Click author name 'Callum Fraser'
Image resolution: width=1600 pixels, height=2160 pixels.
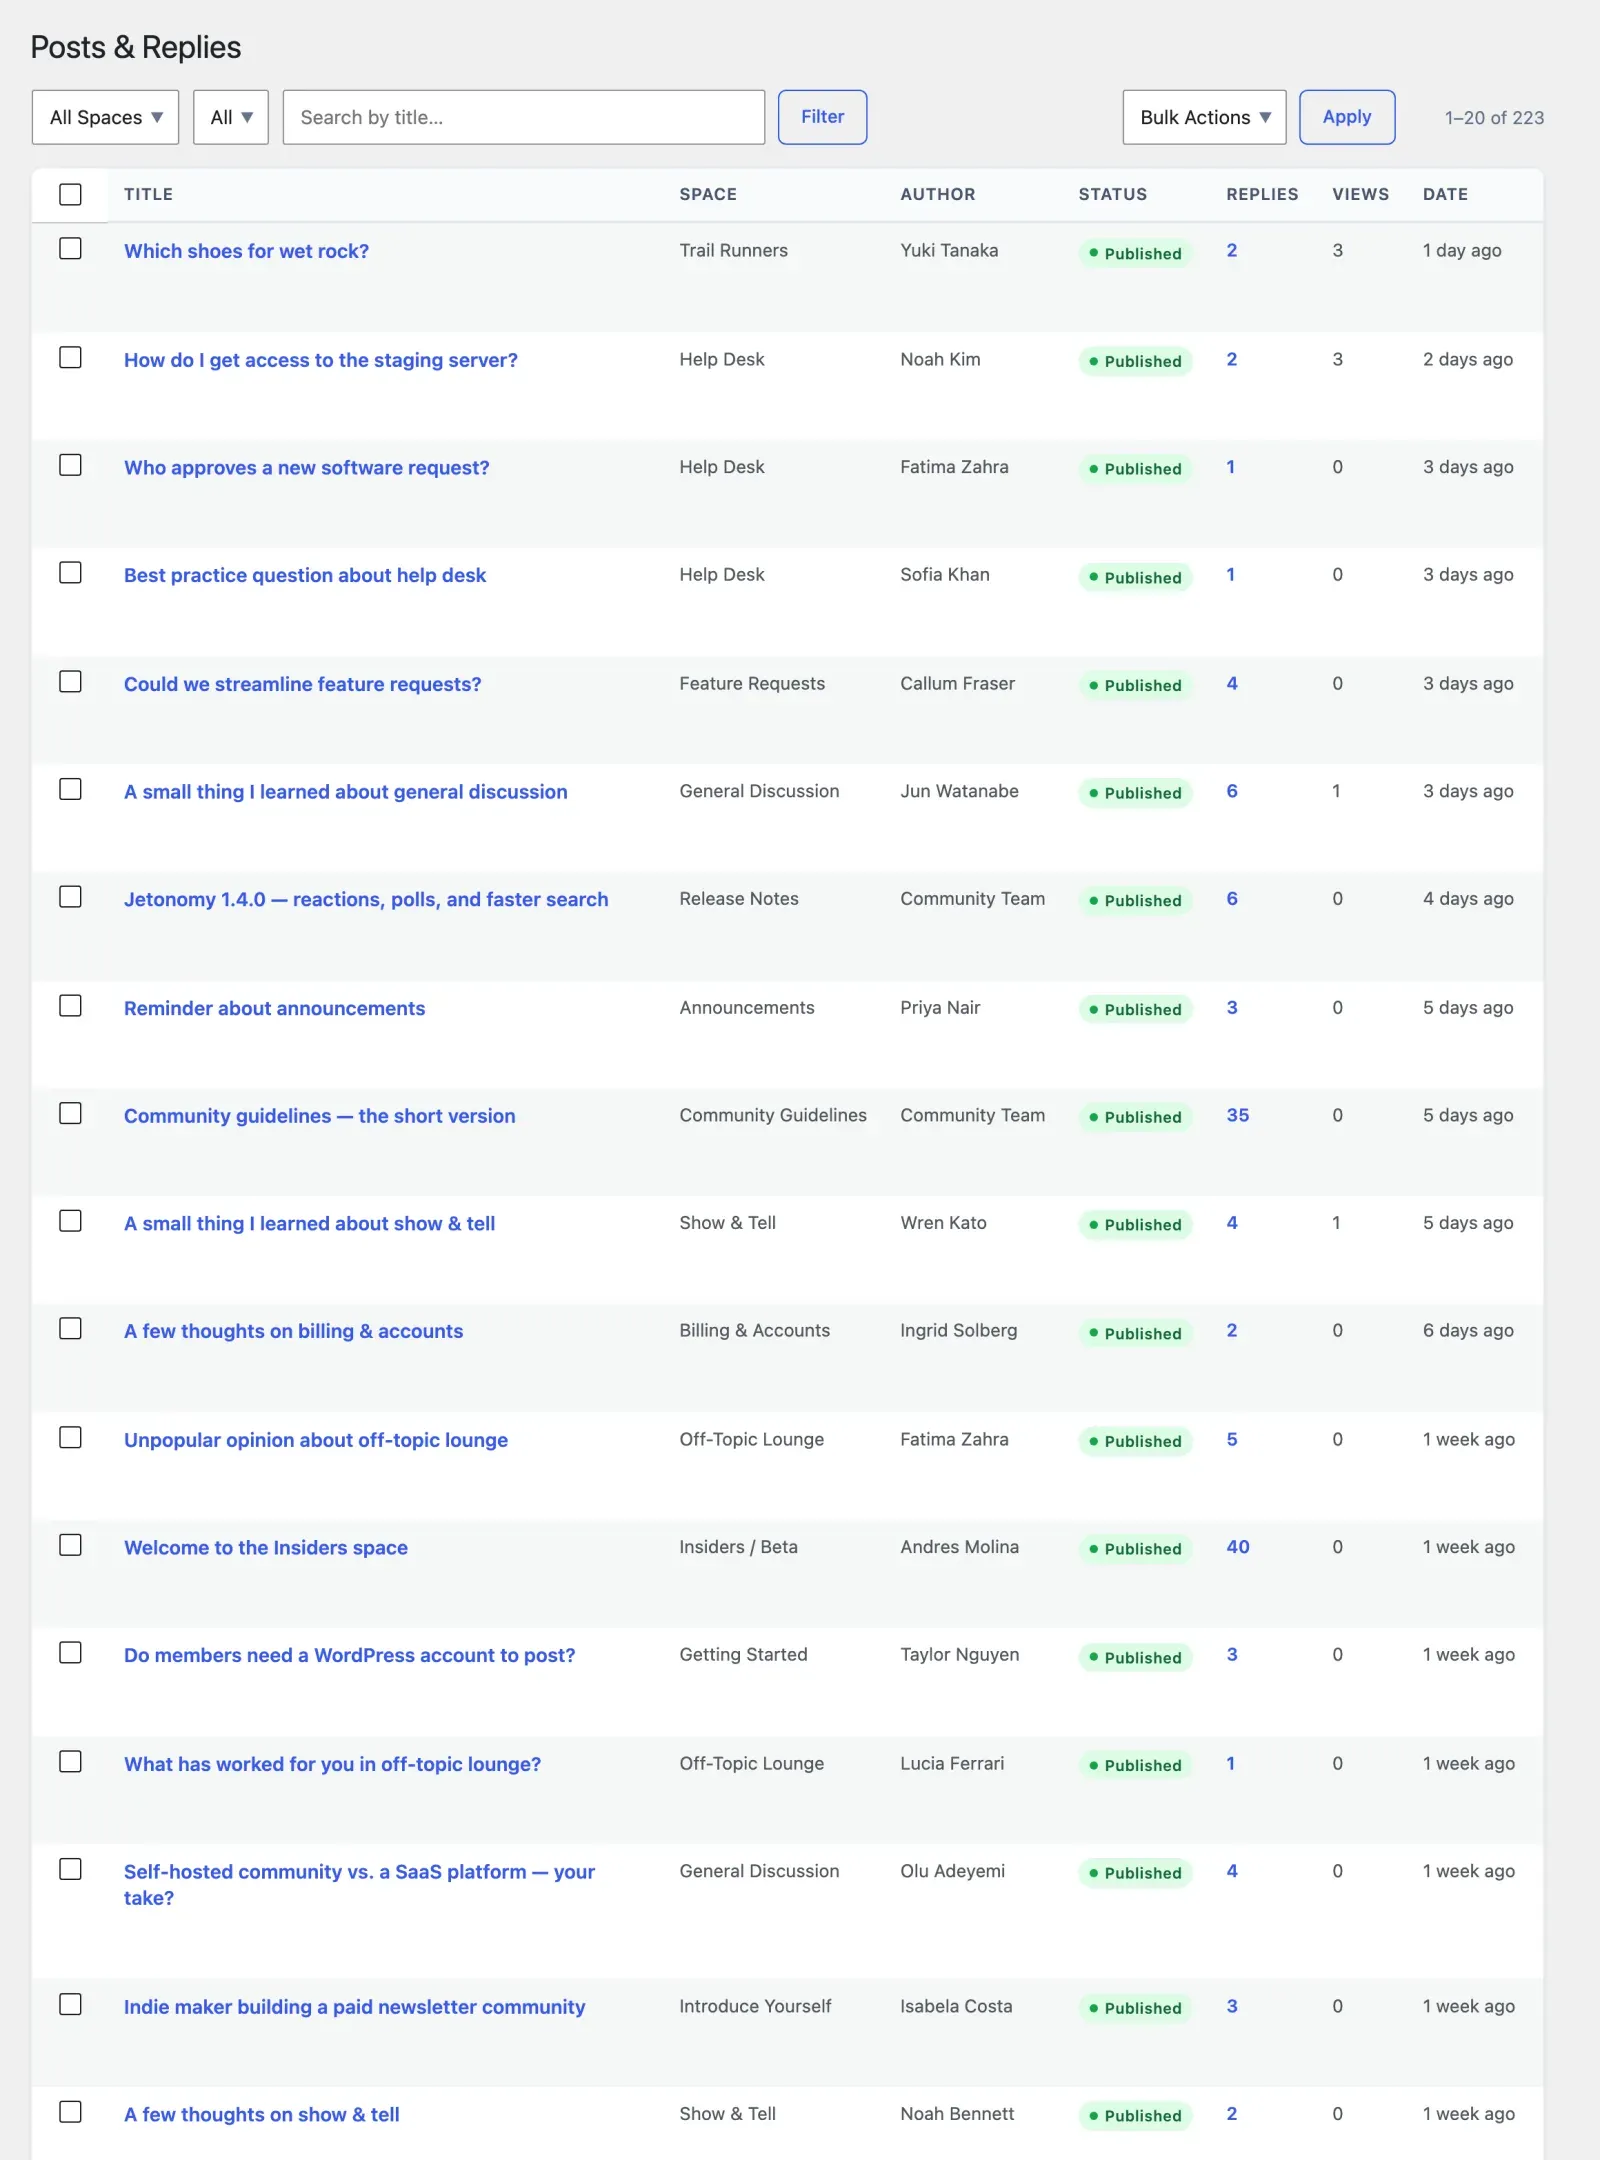click(x=957, y=683)
